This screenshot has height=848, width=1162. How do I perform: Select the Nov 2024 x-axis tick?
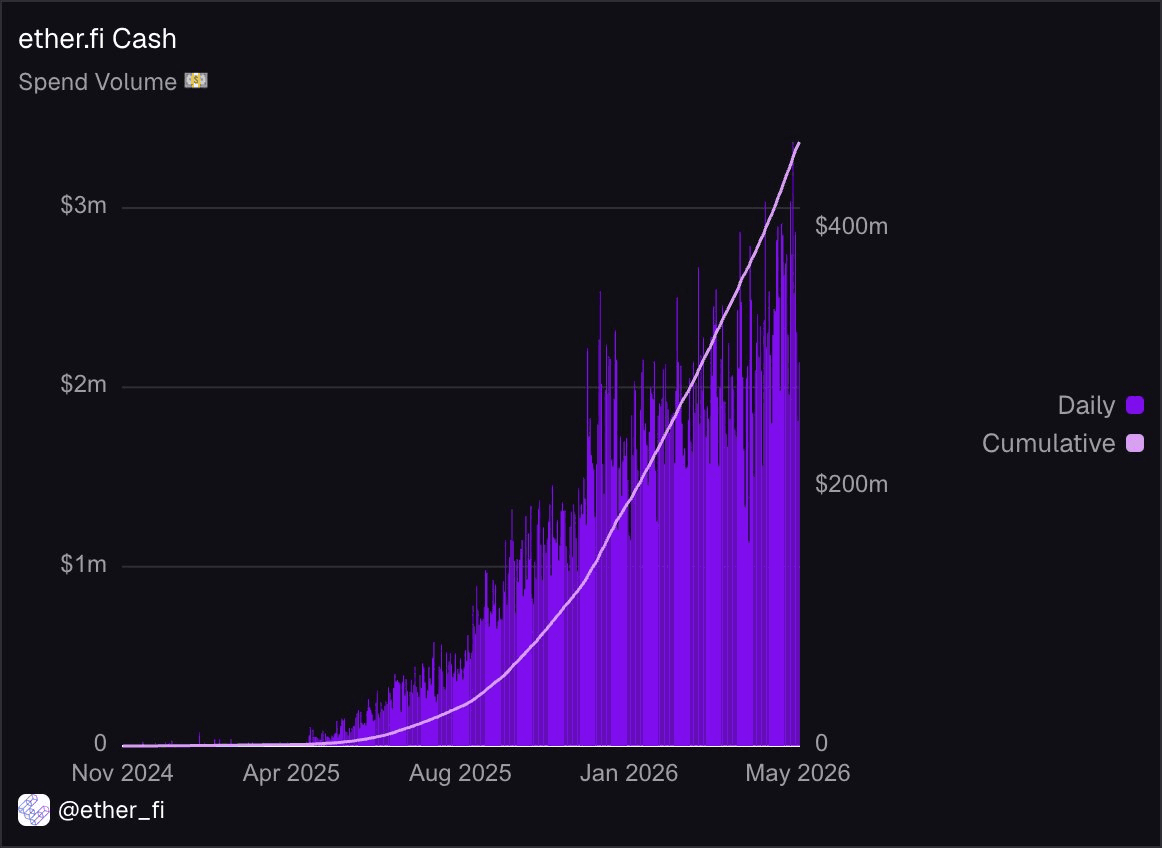(122, 773)
